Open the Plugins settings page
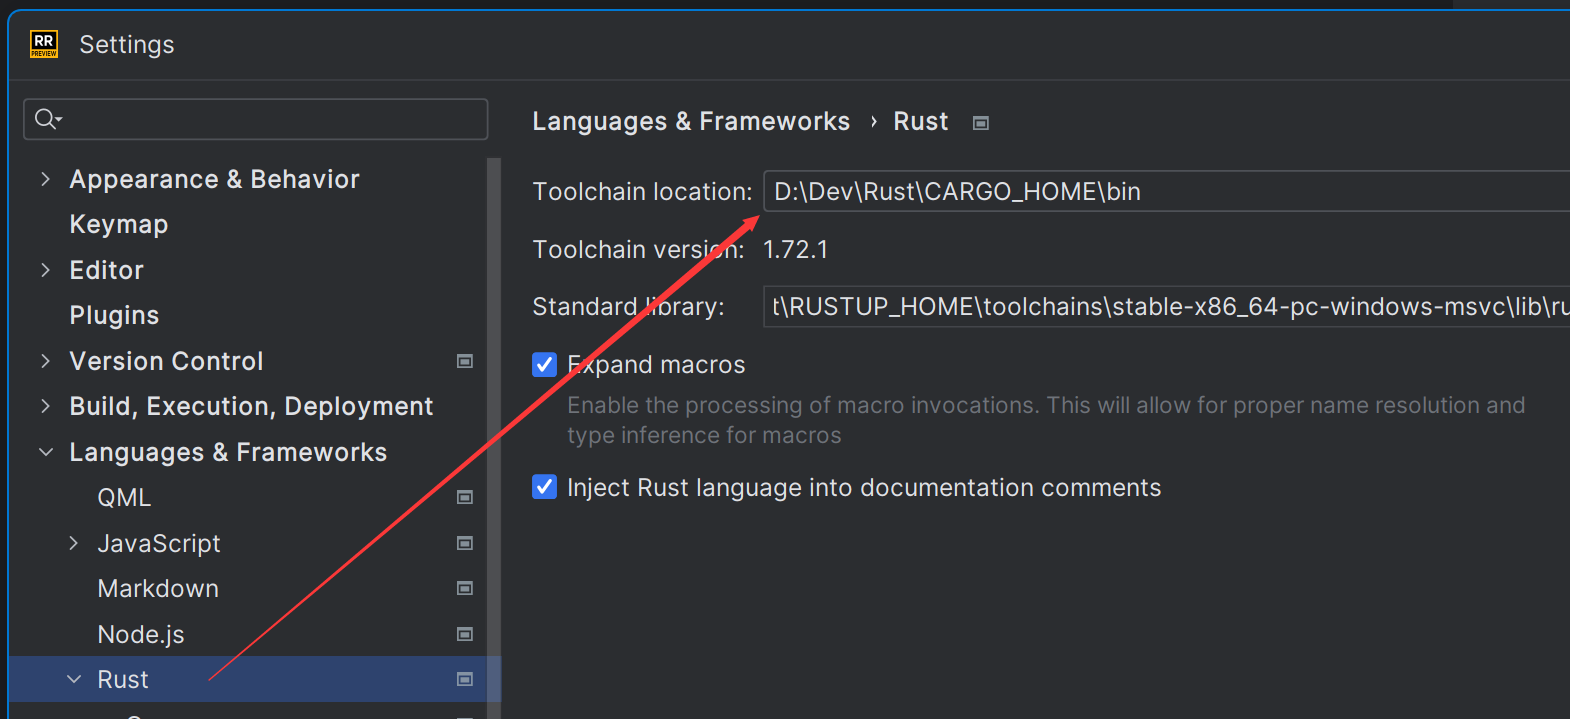1570x719 pixels. [x=114, y=315]
